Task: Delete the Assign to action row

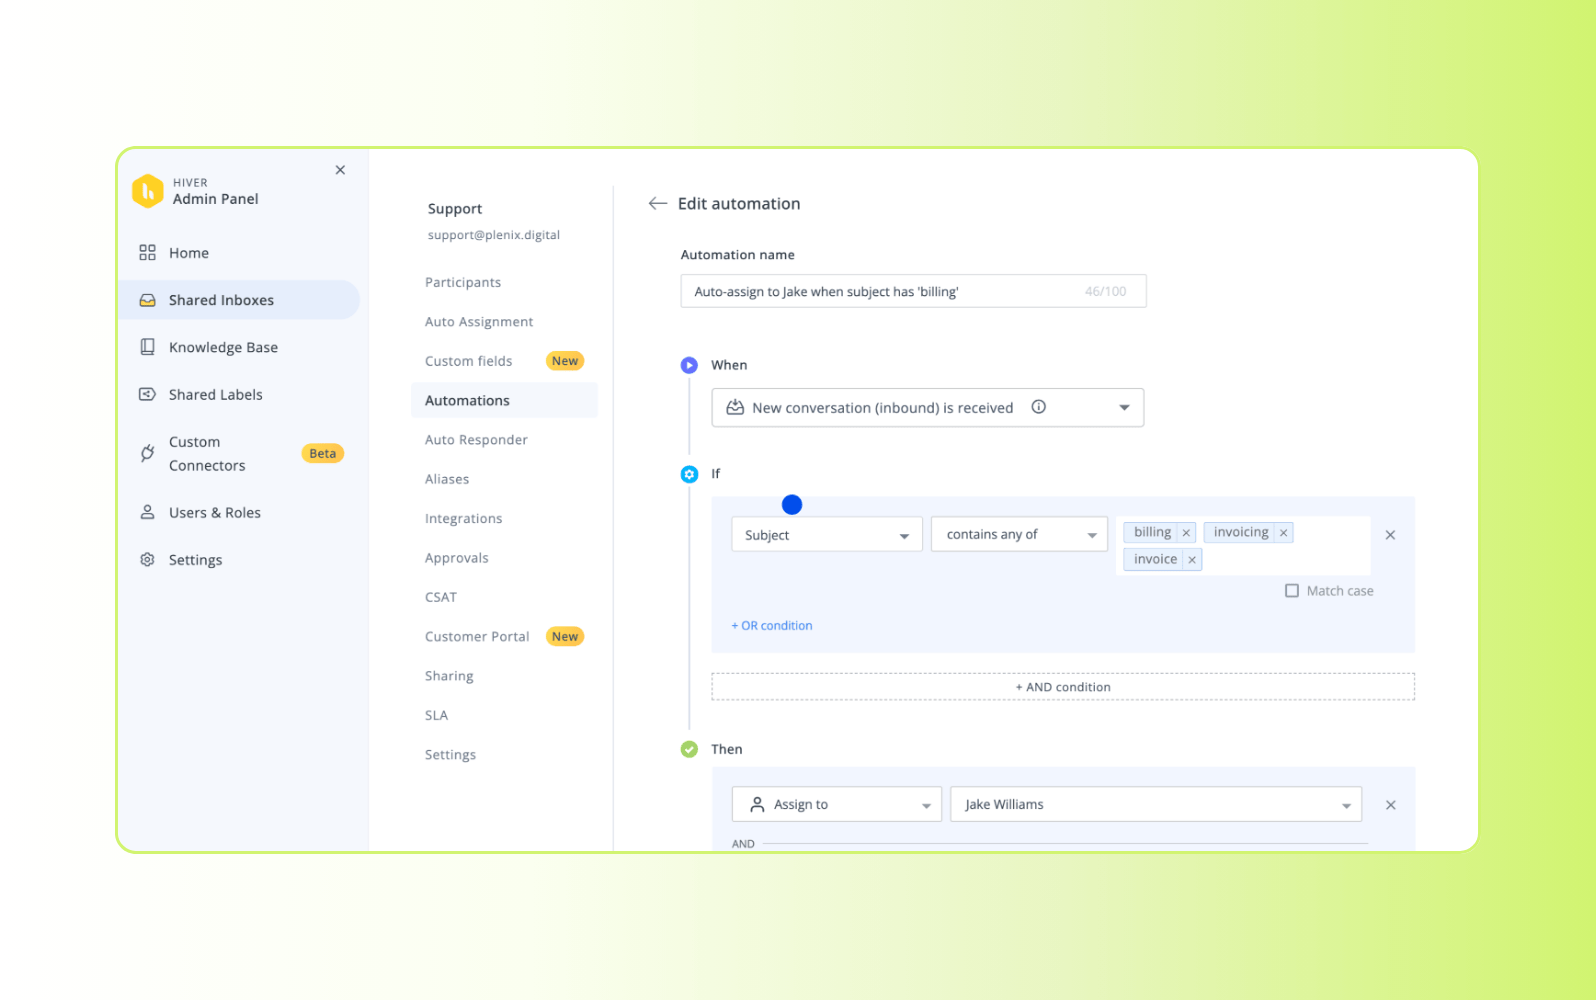Action: pyautogui.click(x=1390, y=805)
